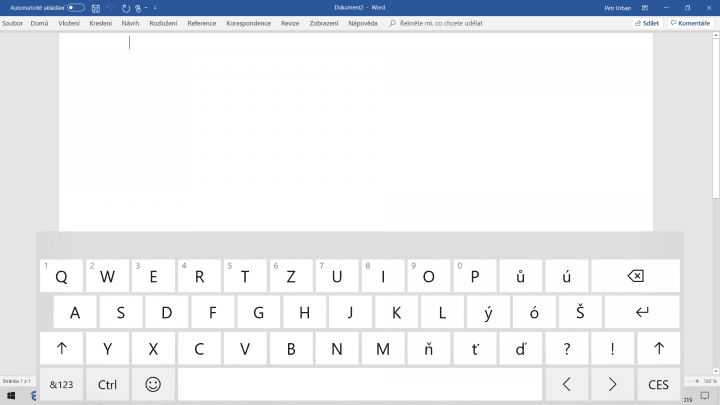Tap the A key
The width and height of the screenshot is (720, 405).
tap(75, 312)
